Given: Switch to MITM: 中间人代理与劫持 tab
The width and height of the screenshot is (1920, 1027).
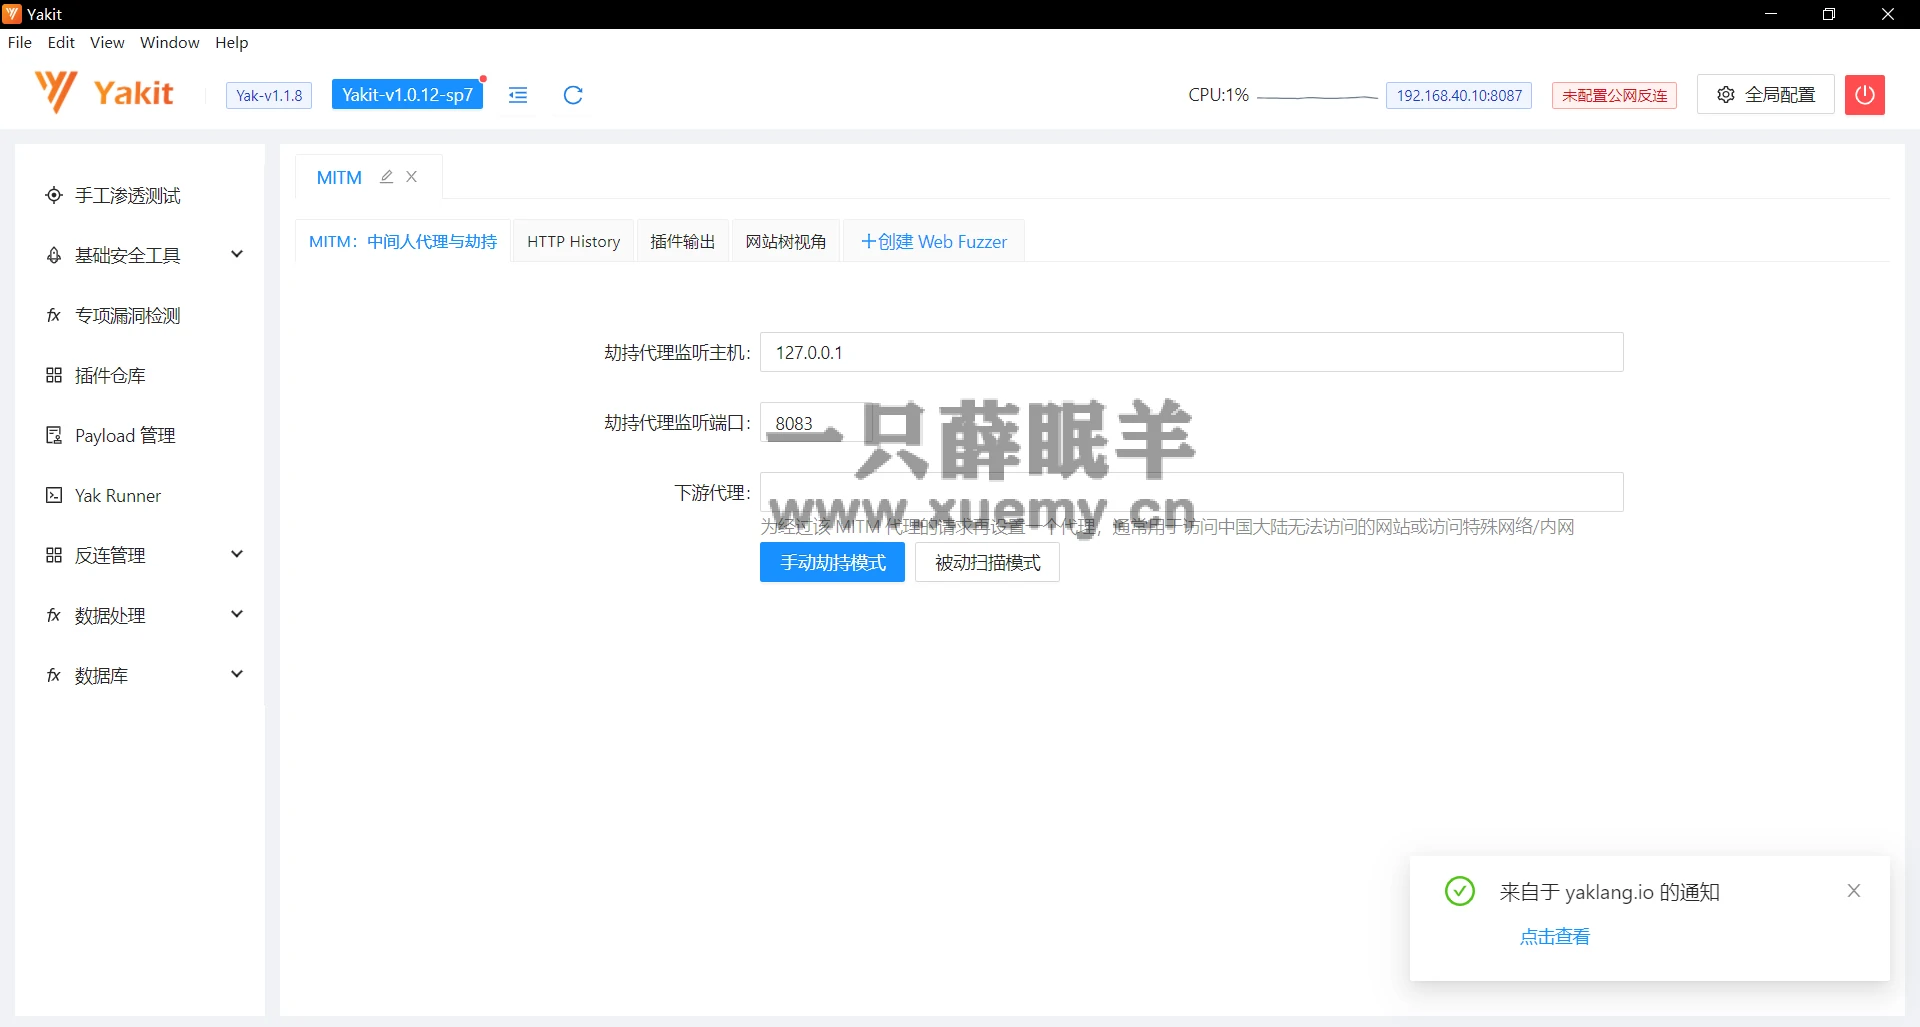Looking at the screenshot, I should [403, 241].
